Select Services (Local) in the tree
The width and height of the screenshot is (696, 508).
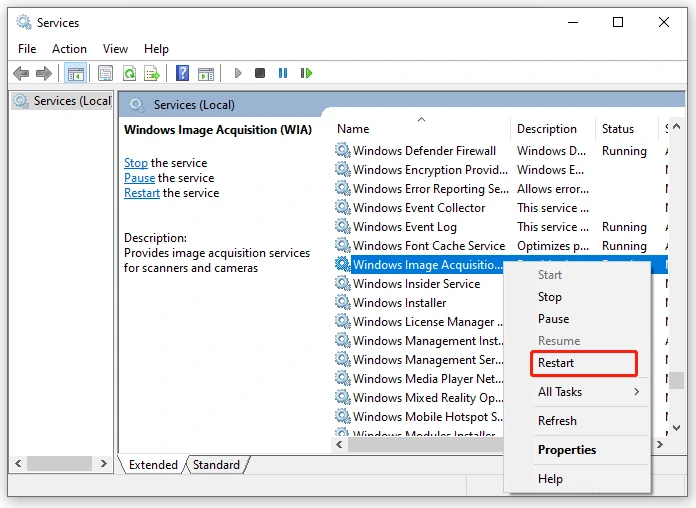(71, 101)
